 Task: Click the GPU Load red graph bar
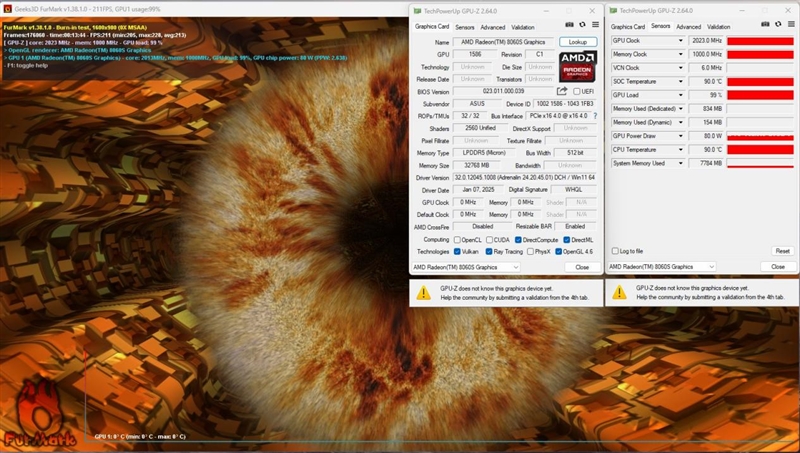point(759,95)
